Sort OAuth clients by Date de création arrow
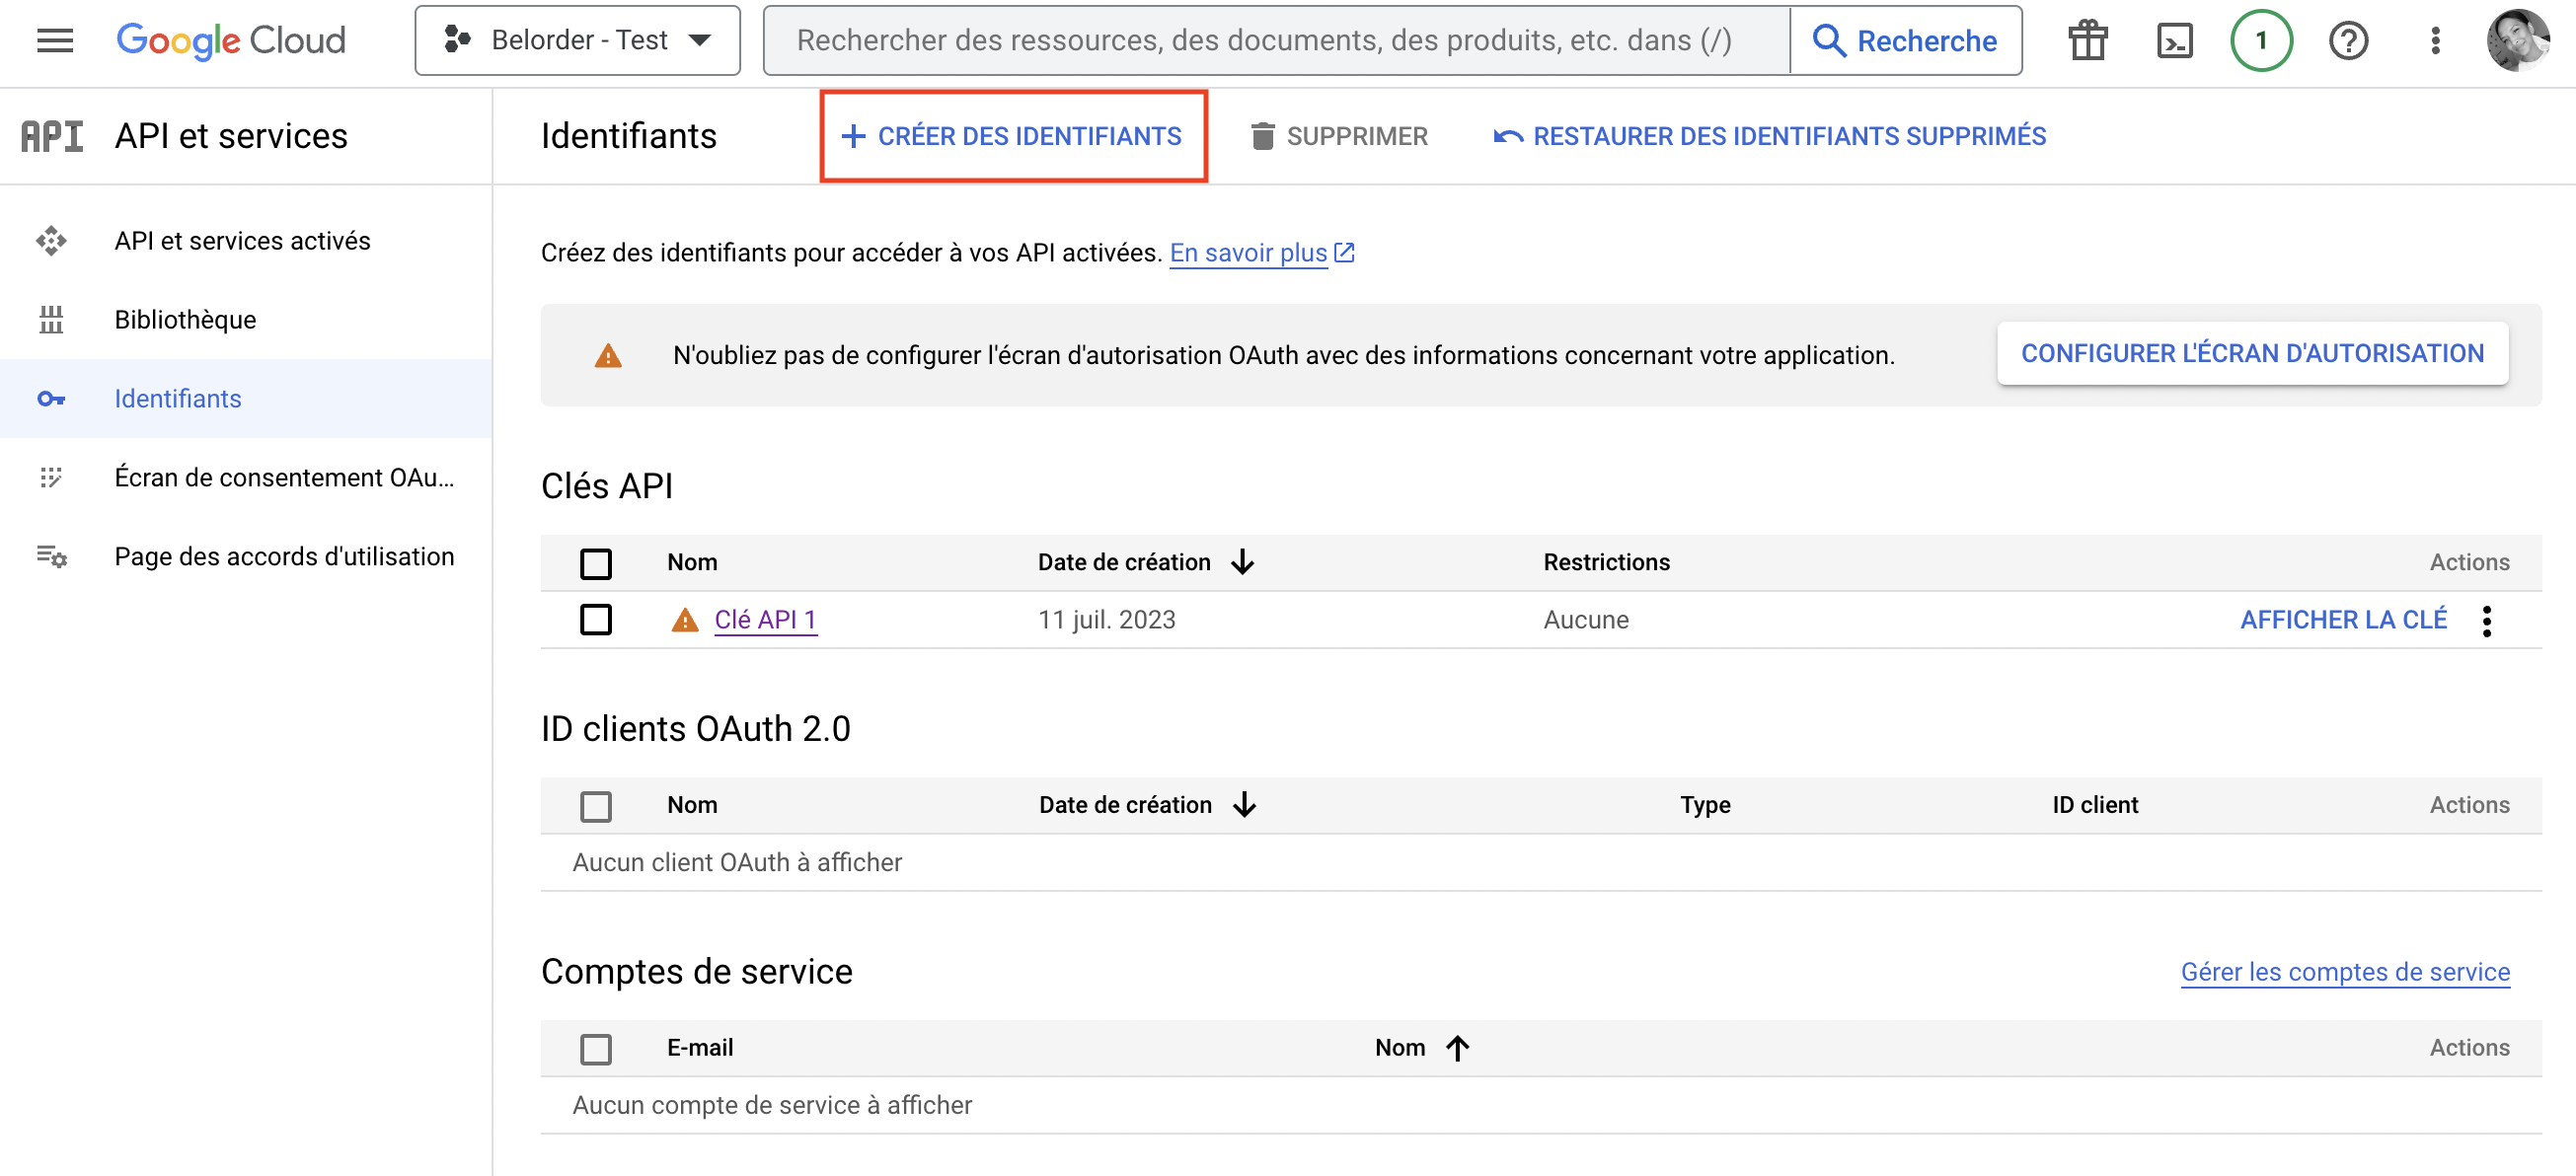This screenshot has height=1176, width=2576. click(1244, 805)
